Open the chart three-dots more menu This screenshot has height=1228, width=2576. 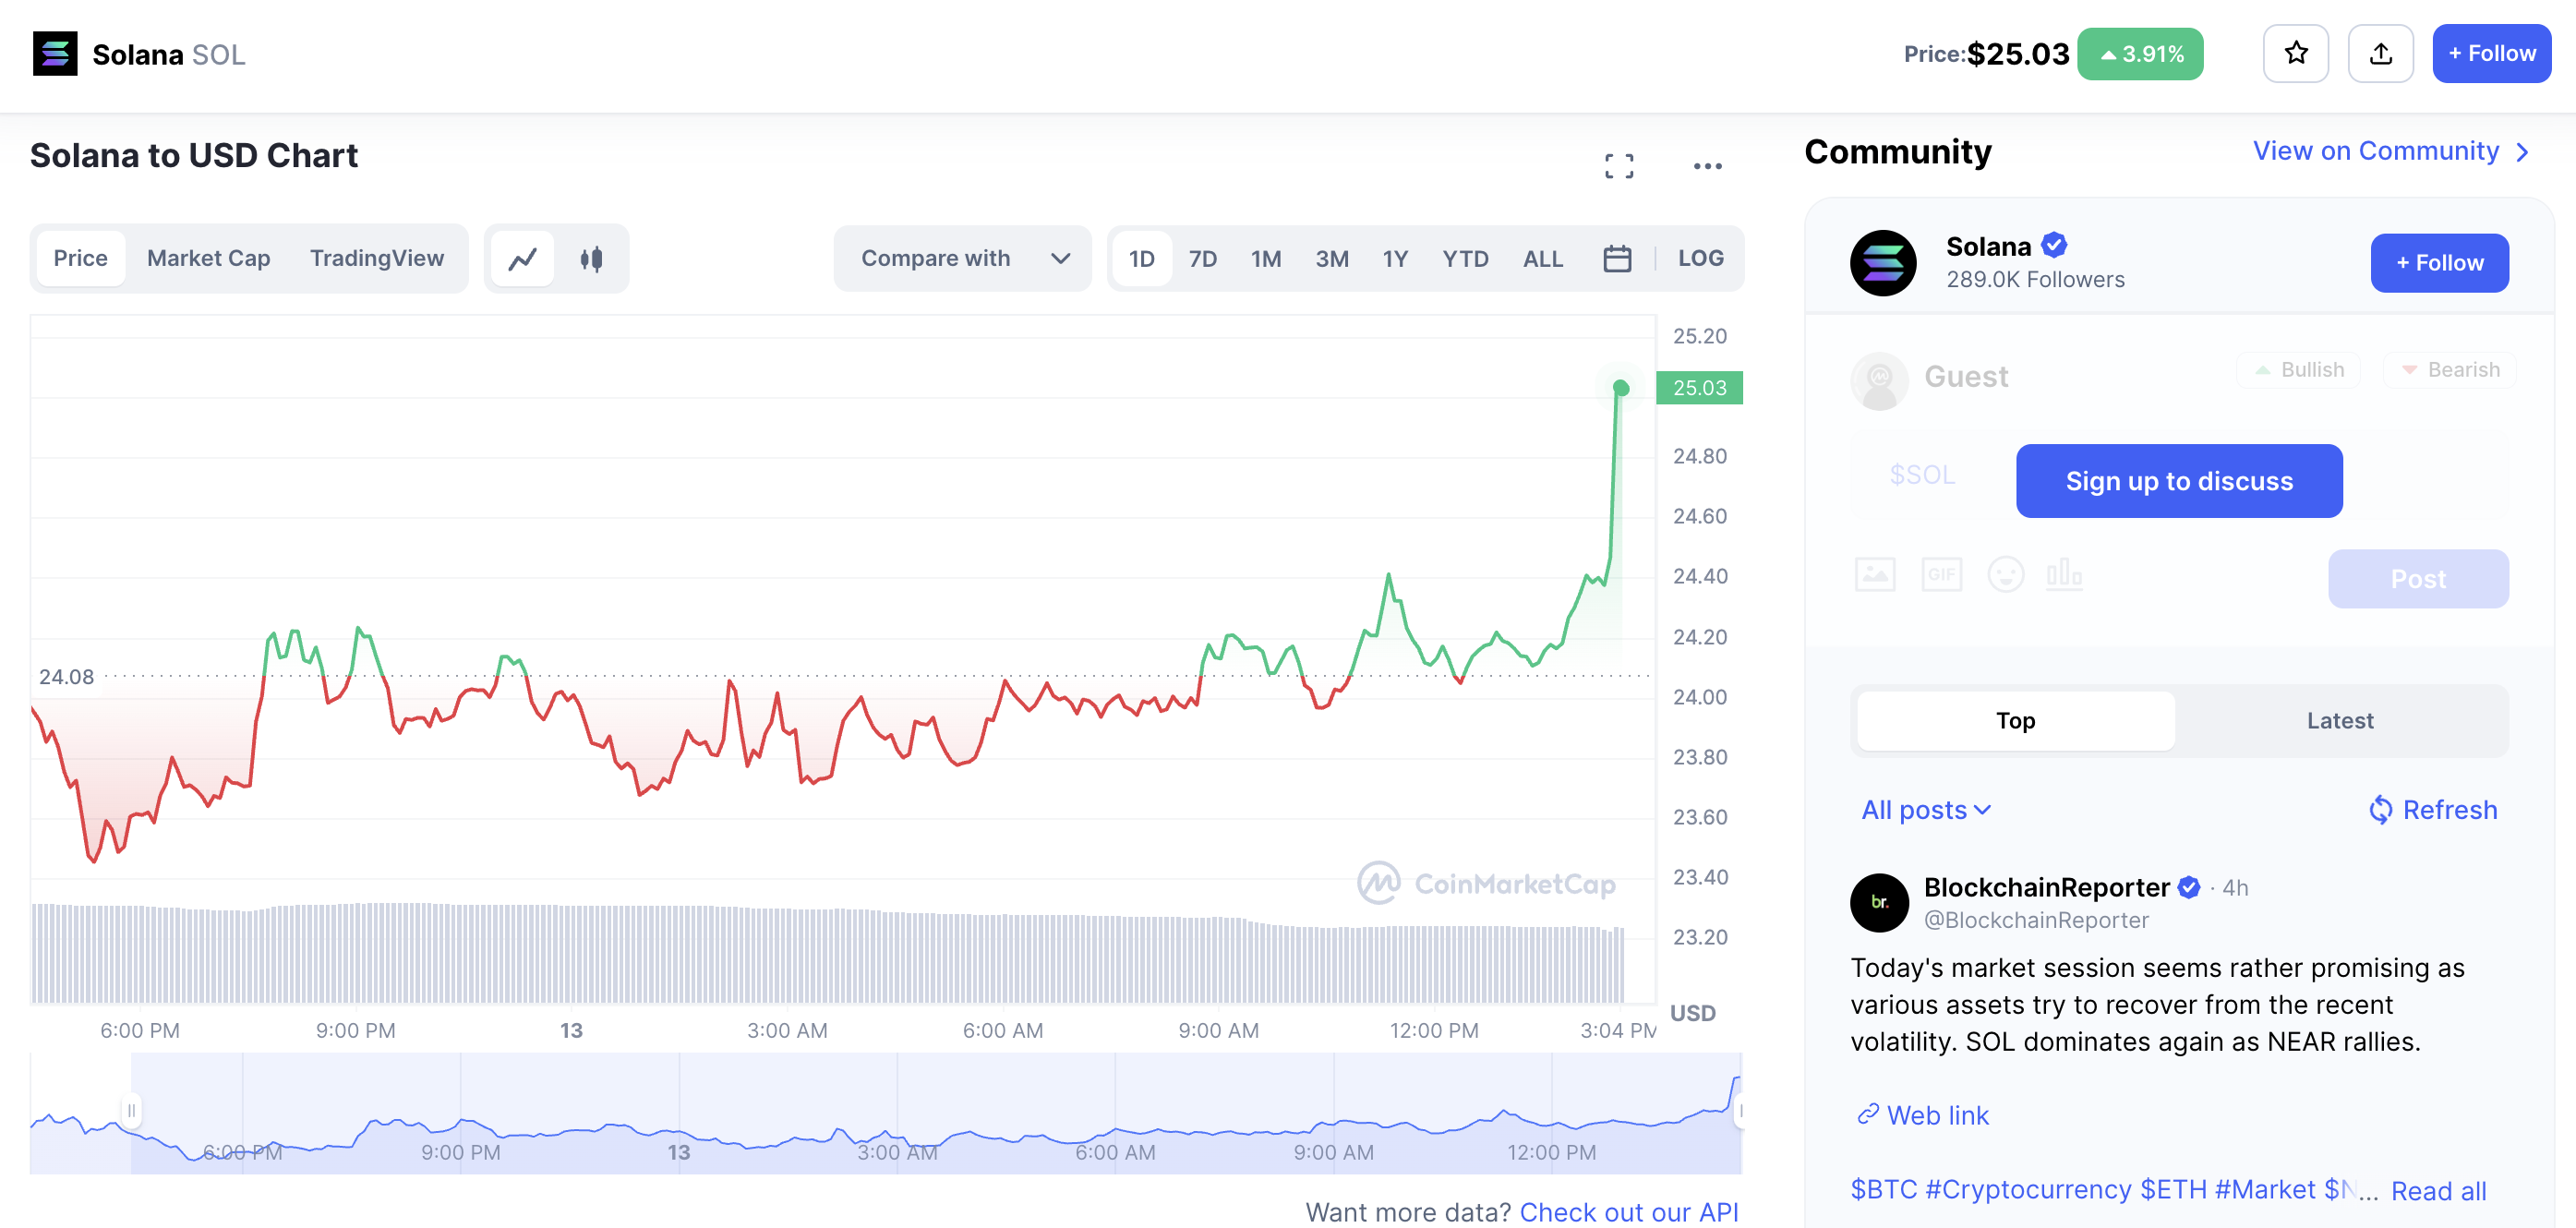tap(1707, 166)
